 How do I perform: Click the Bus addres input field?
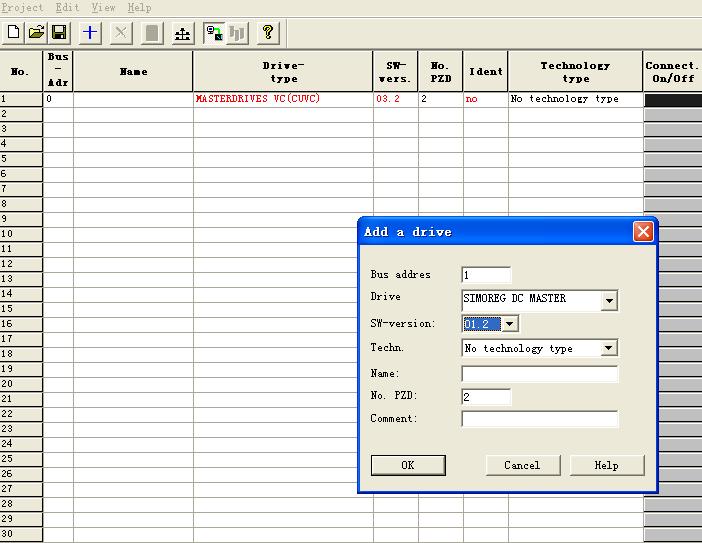[x=486, y=275]
